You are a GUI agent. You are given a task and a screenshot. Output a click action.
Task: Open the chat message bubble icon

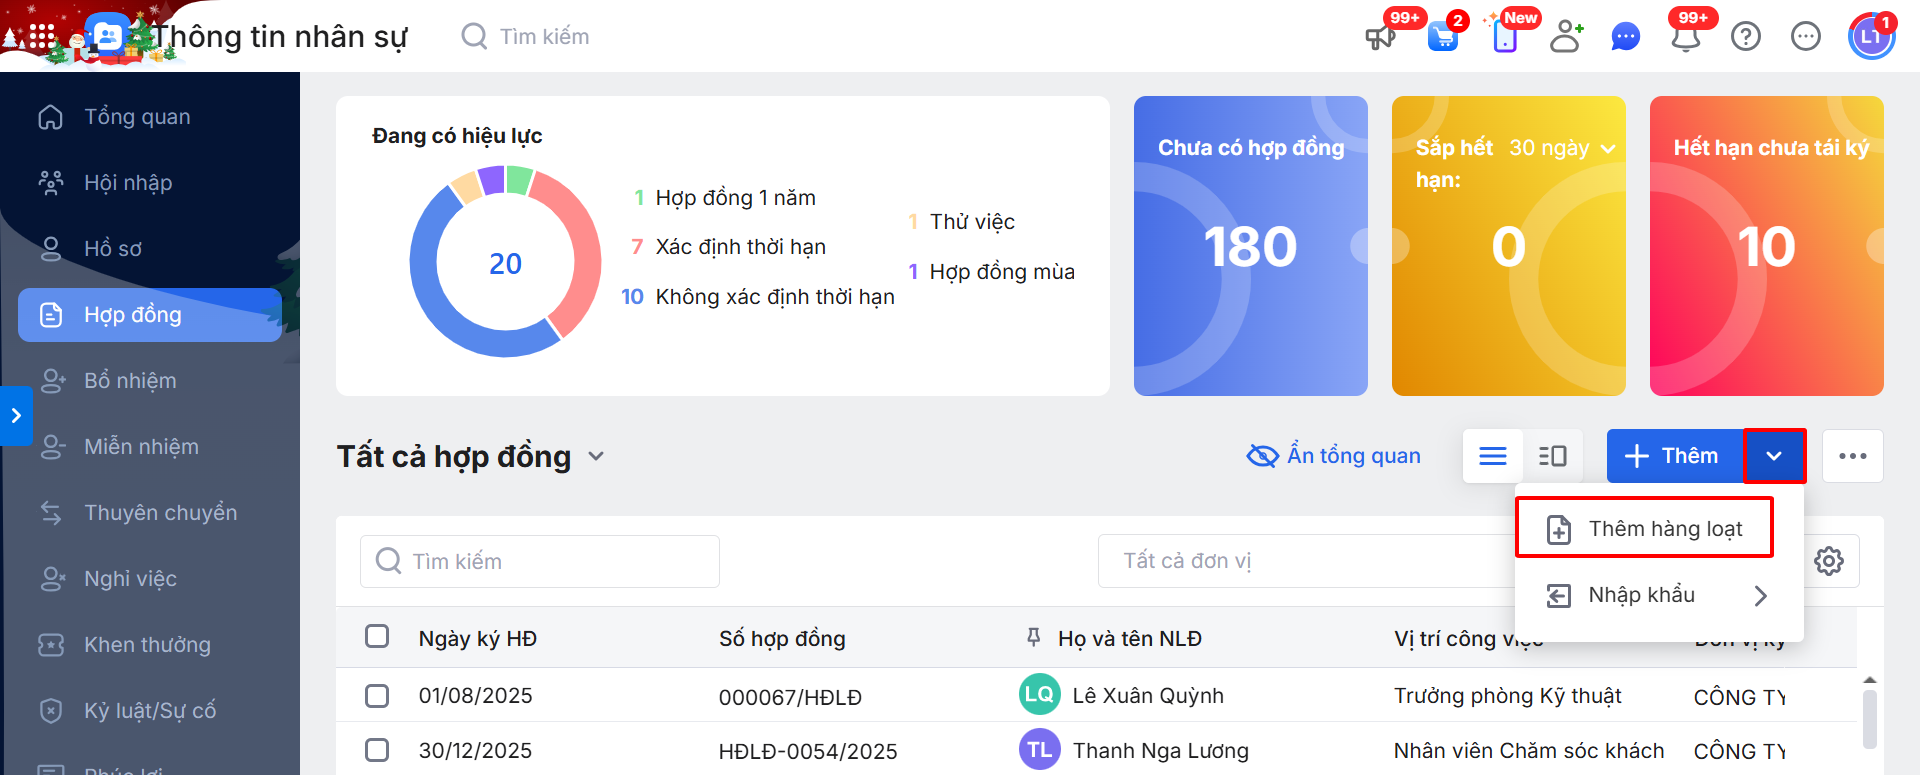(1626, 38)
